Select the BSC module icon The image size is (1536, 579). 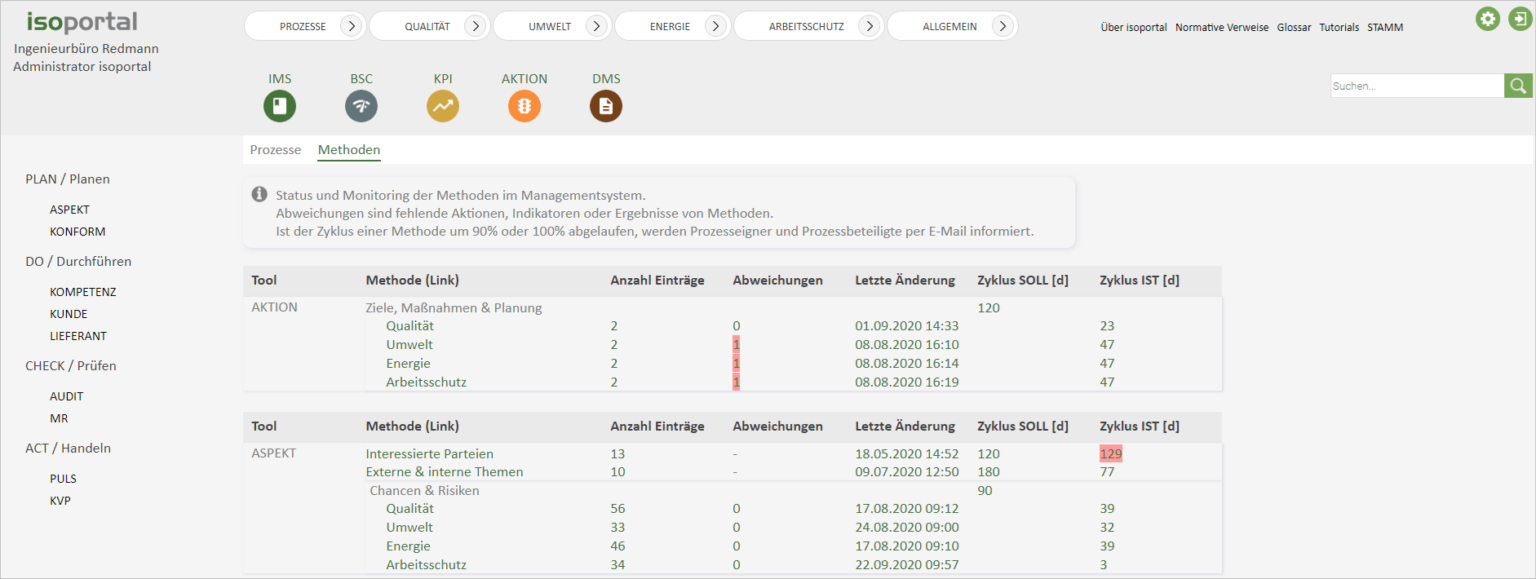(x=361, y=104)
